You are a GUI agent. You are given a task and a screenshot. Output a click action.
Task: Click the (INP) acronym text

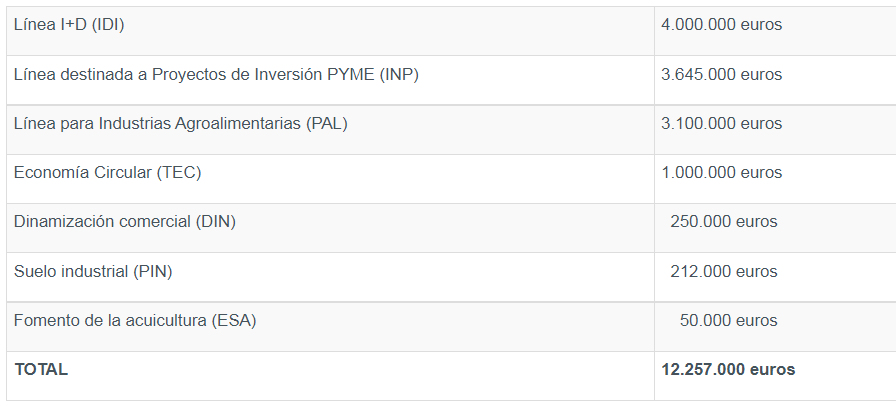(x=399, y=75)
